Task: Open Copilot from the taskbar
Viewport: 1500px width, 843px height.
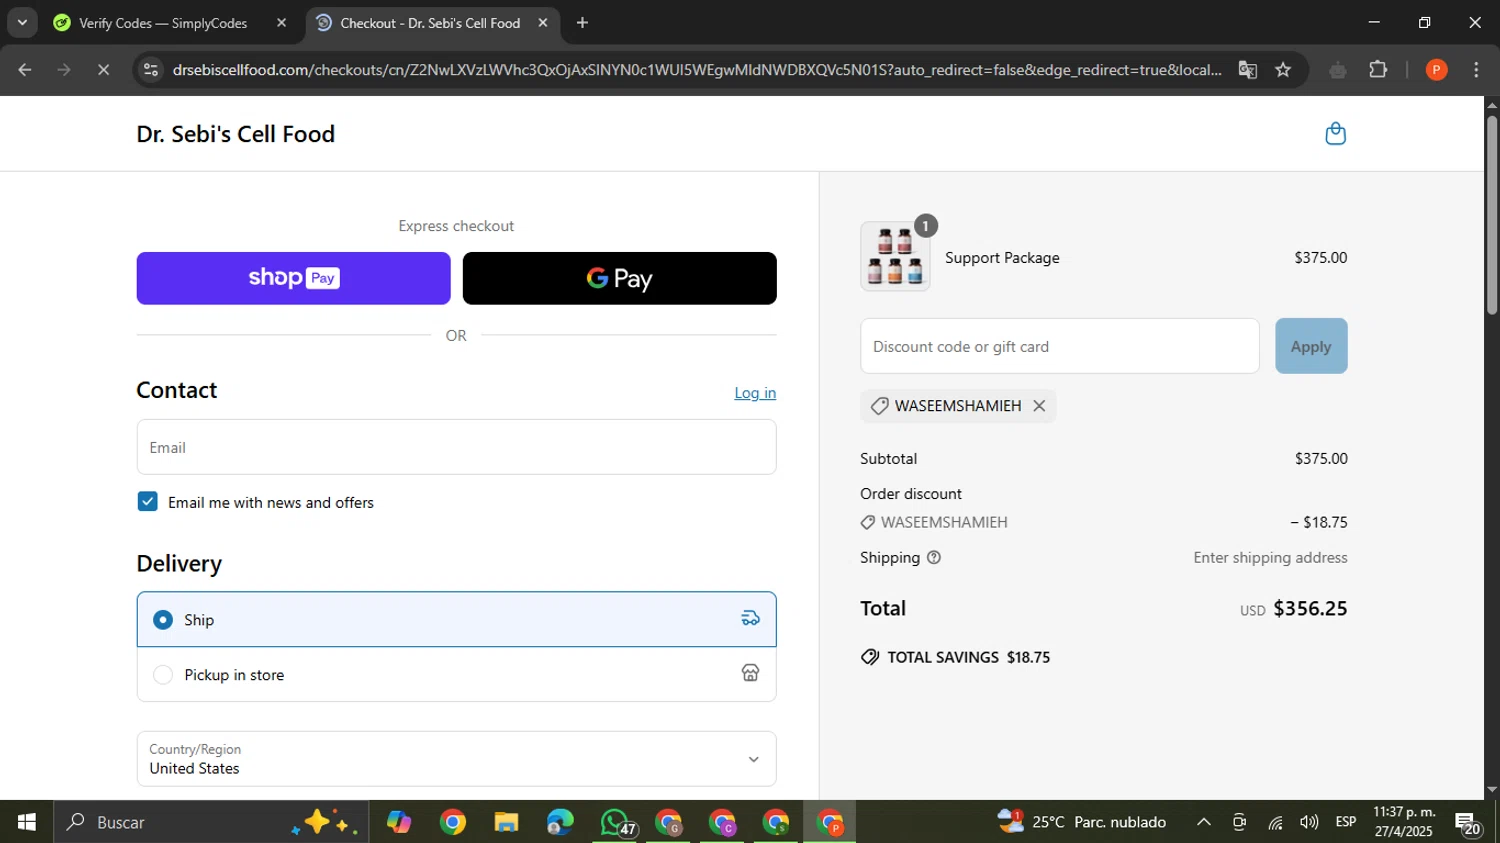Action: 399,822
